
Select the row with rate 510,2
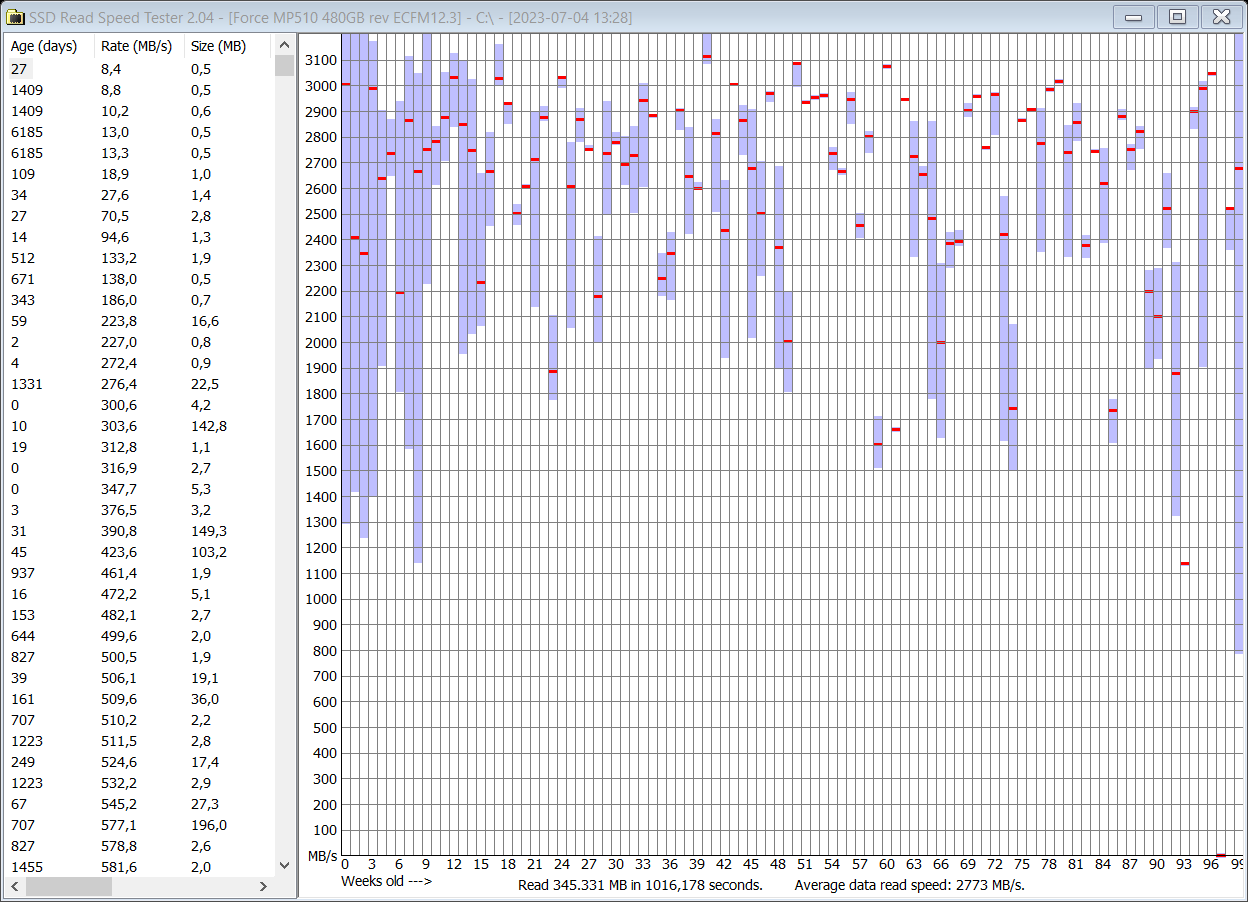tap(139, 720)
